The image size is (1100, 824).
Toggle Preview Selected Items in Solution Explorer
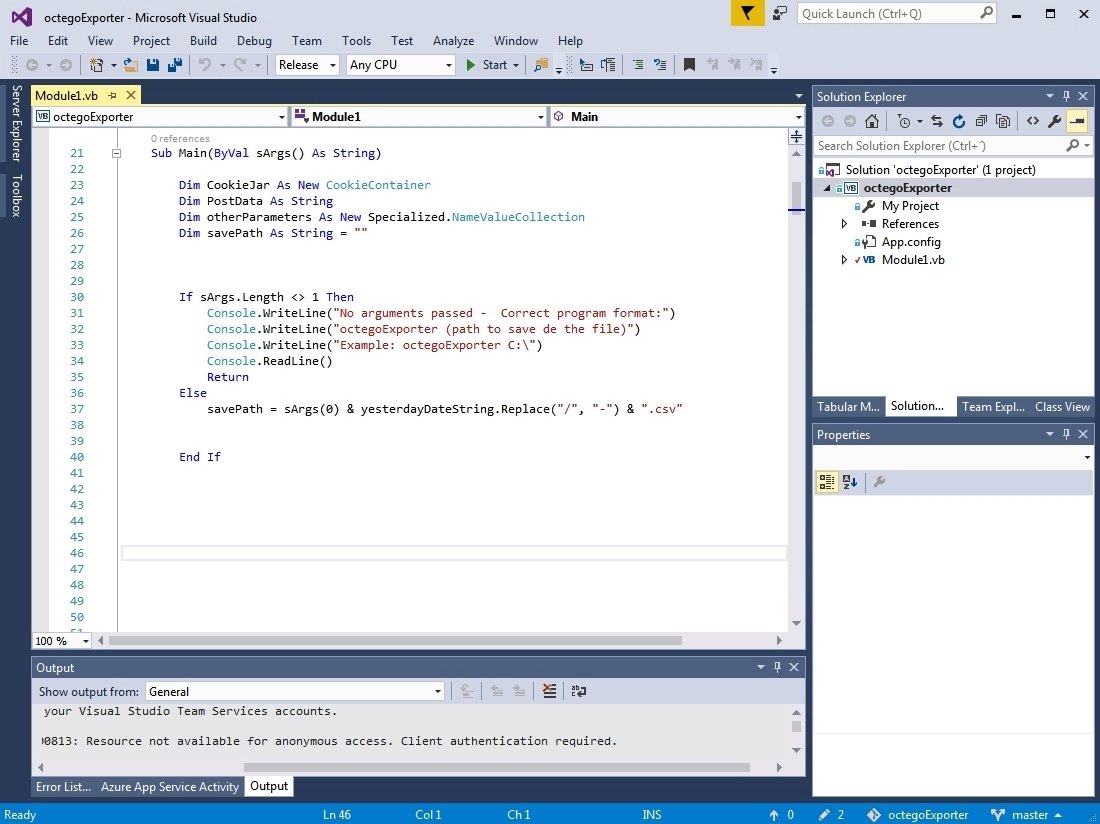[1077, 121]
